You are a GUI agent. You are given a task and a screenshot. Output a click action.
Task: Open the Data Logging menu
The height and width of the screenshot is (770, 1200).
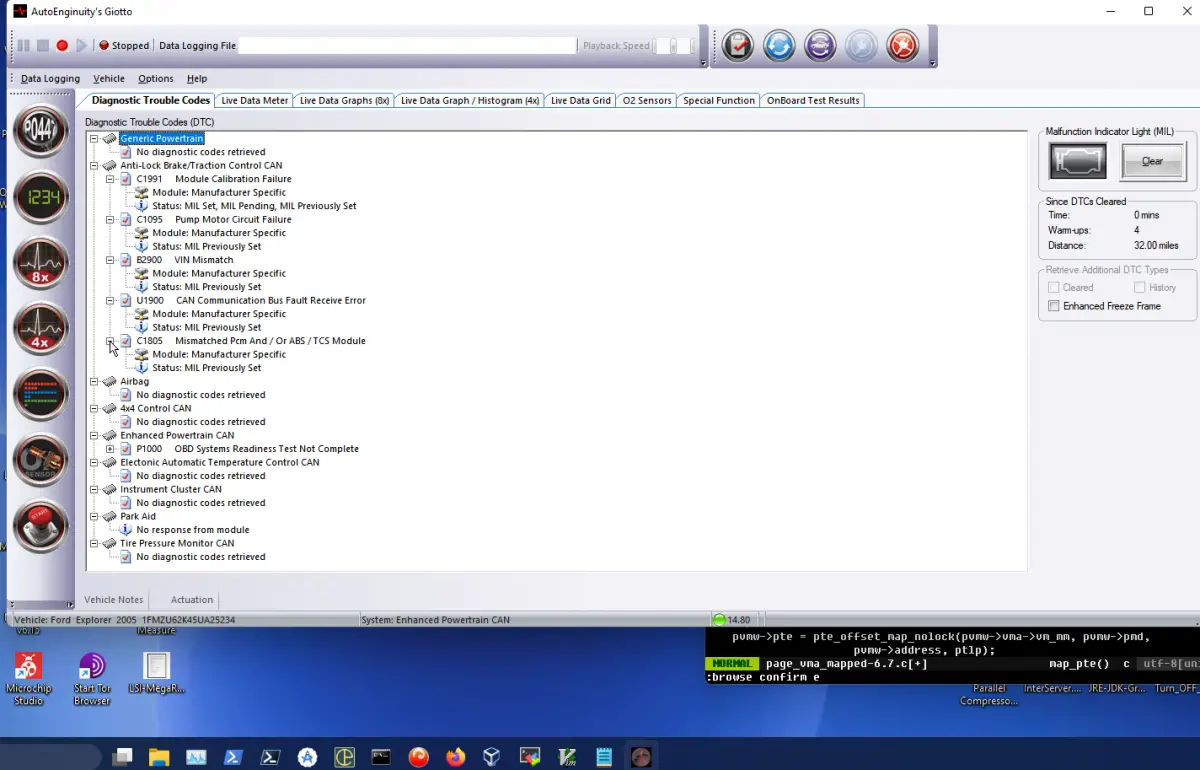coord(50,79)
